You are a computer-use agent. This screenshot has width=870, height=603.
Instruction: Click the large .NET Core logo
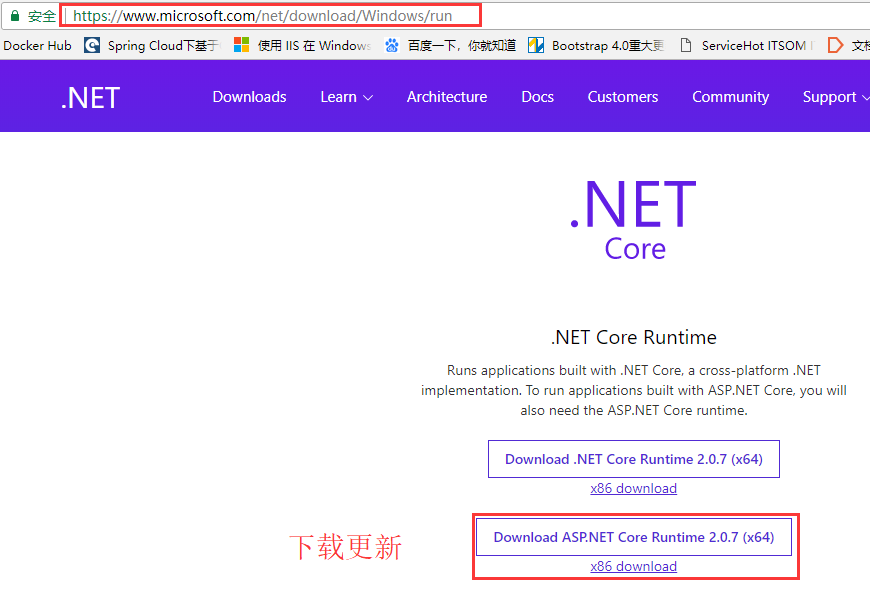click(x=633, y=220)
